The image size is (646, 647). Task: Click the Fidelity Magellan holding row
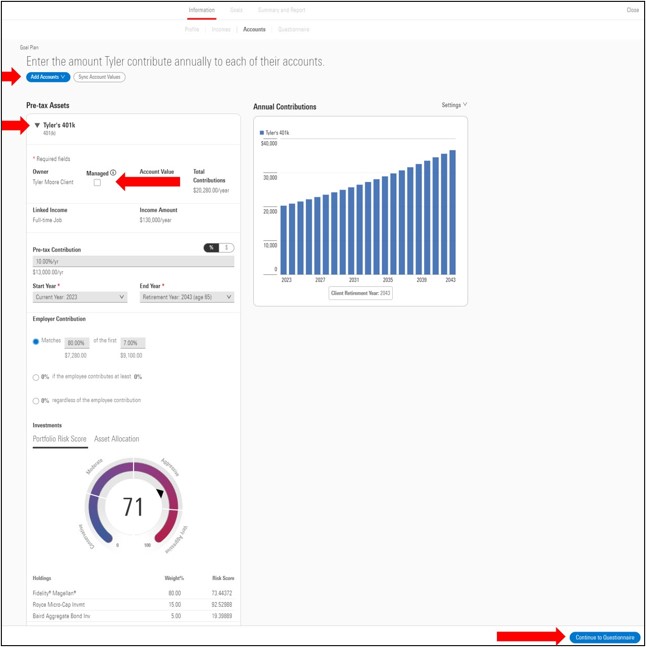coord(133,593)
